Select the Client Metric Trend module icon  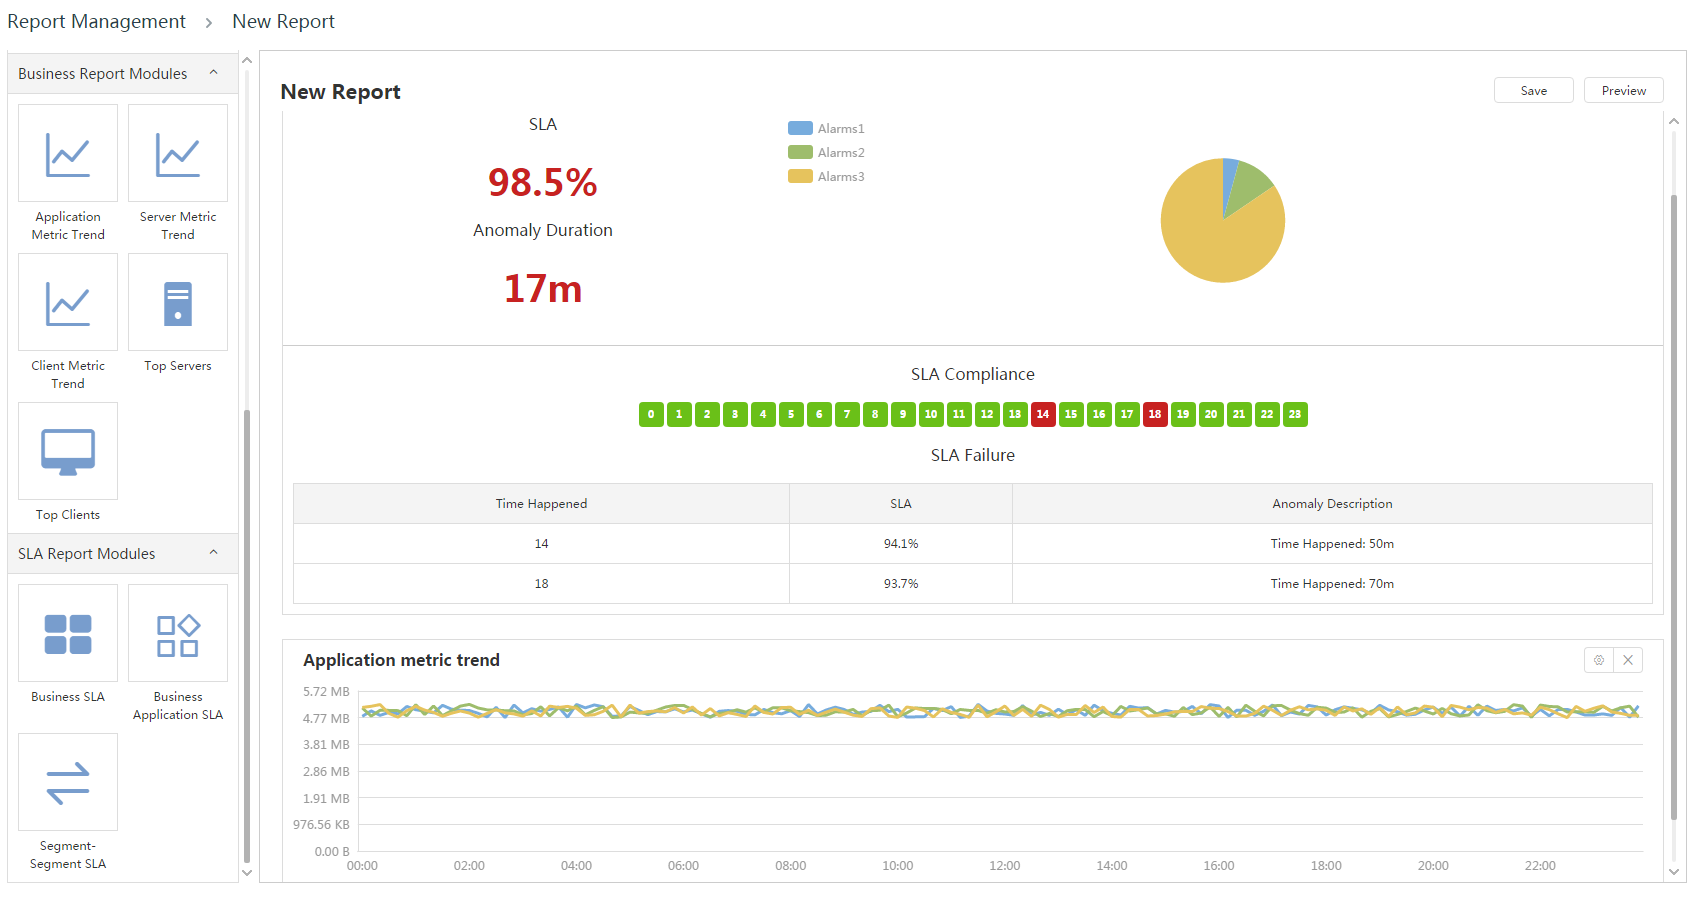[x=68, y=302]
